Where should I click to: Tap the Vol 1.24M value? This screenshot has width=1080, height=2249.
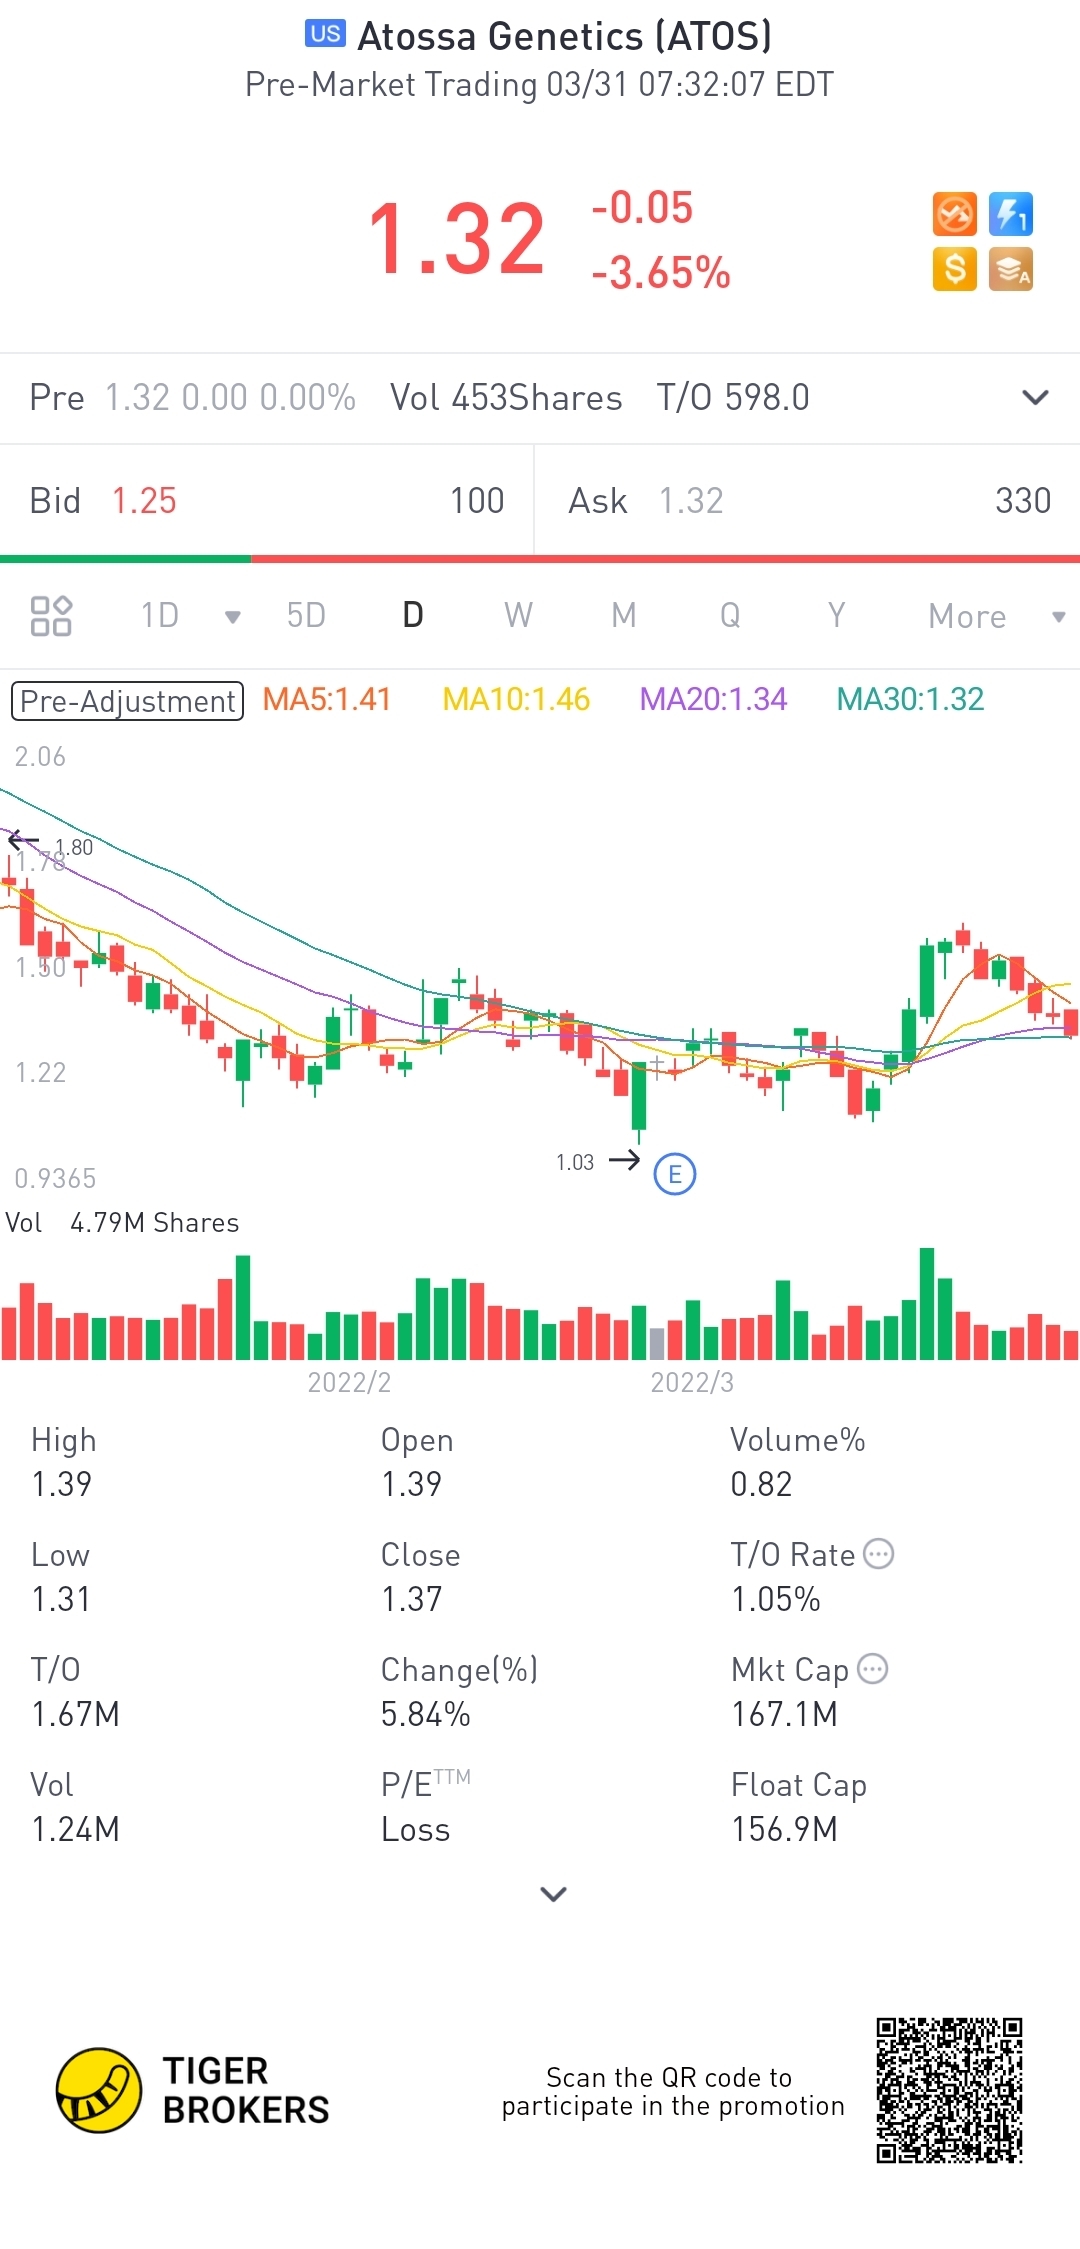tap(76, 1829)
